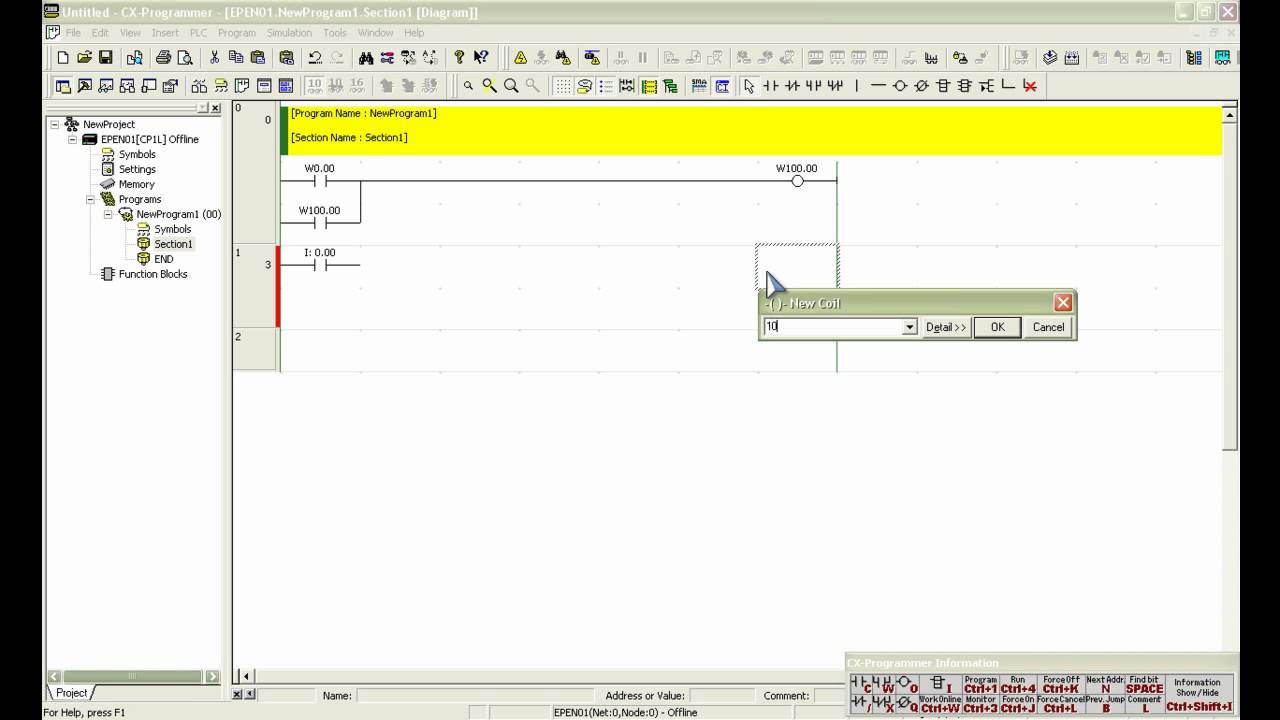Open the Help menu
This screenshot has height=720, width=1280.
point(414,33)
